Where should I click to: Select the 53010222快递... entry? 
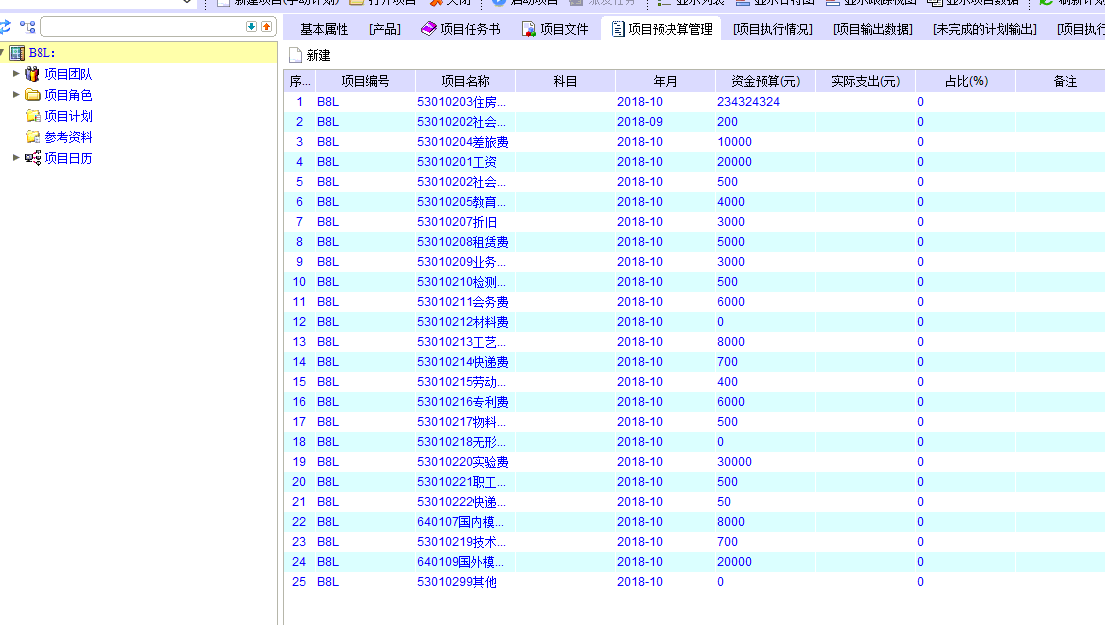point(462,502)
